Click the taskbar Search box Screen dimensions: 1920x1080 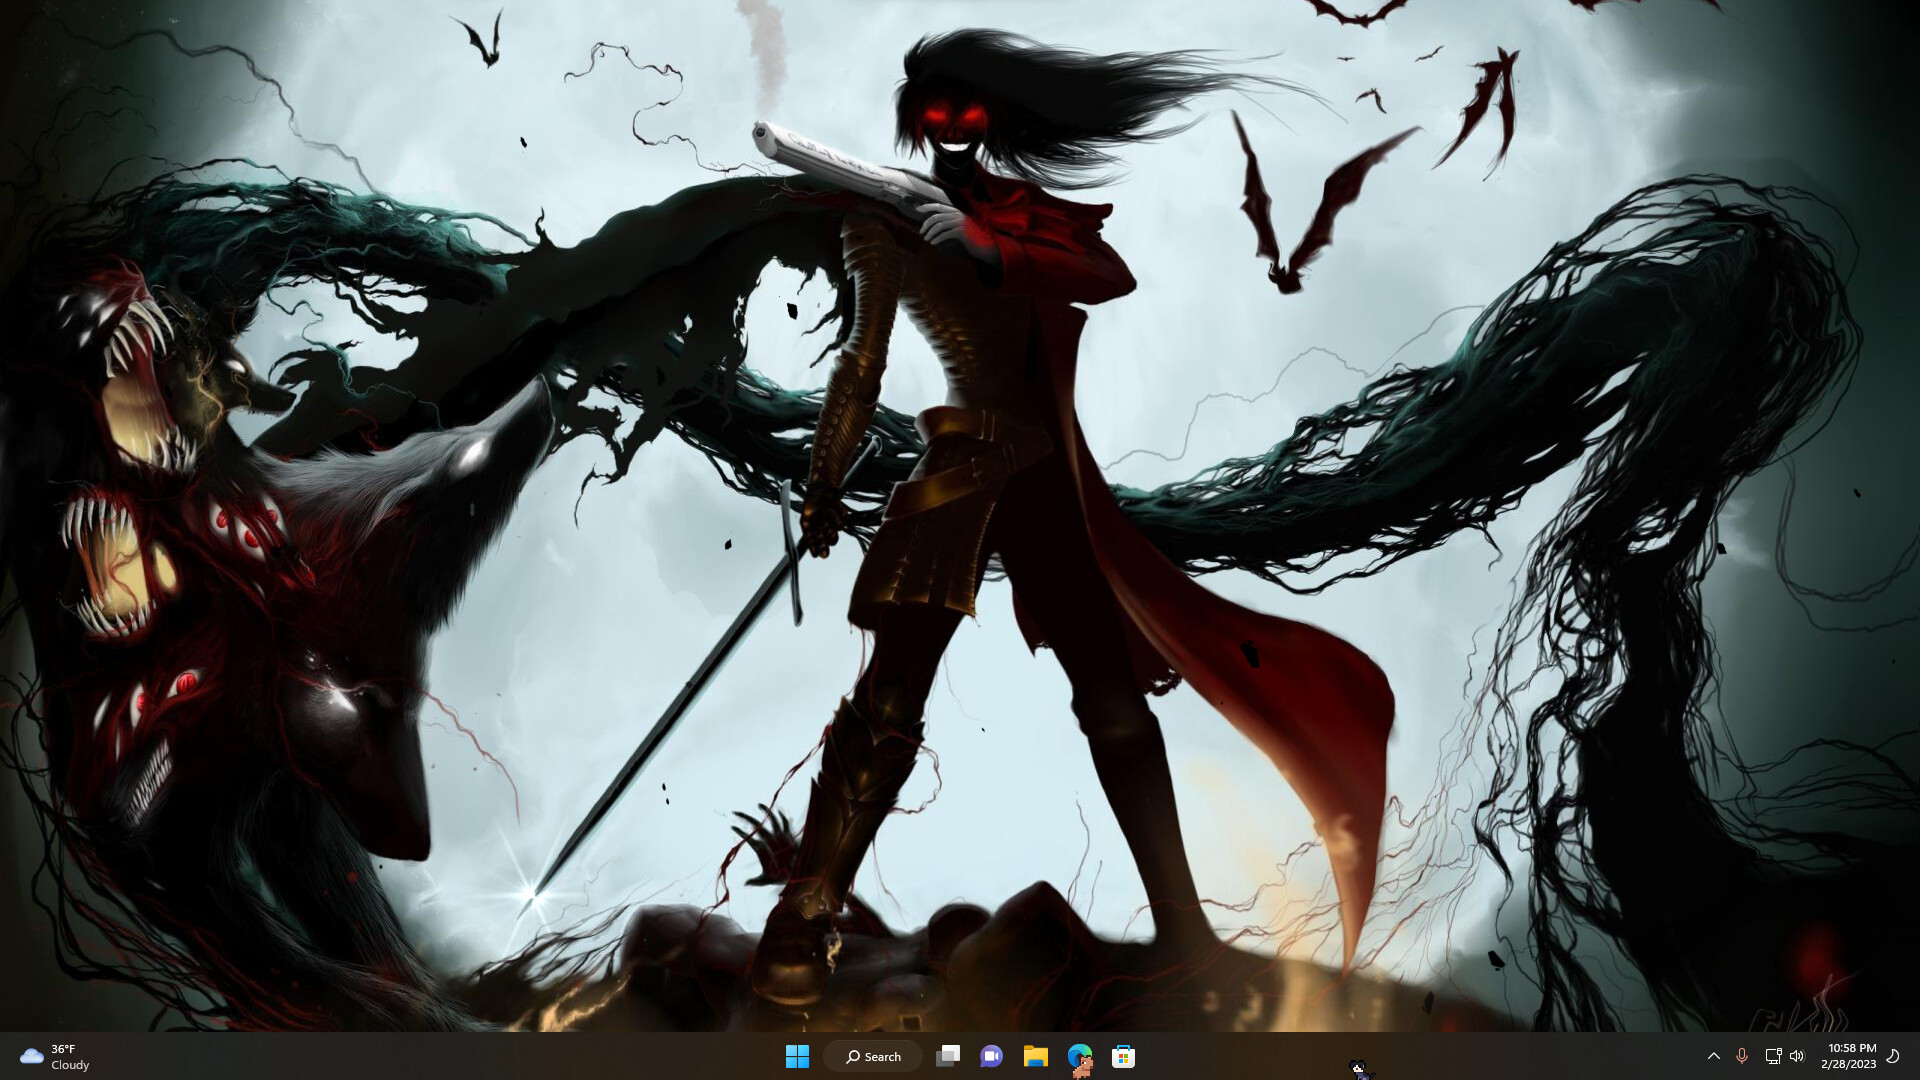(873, 1056)
